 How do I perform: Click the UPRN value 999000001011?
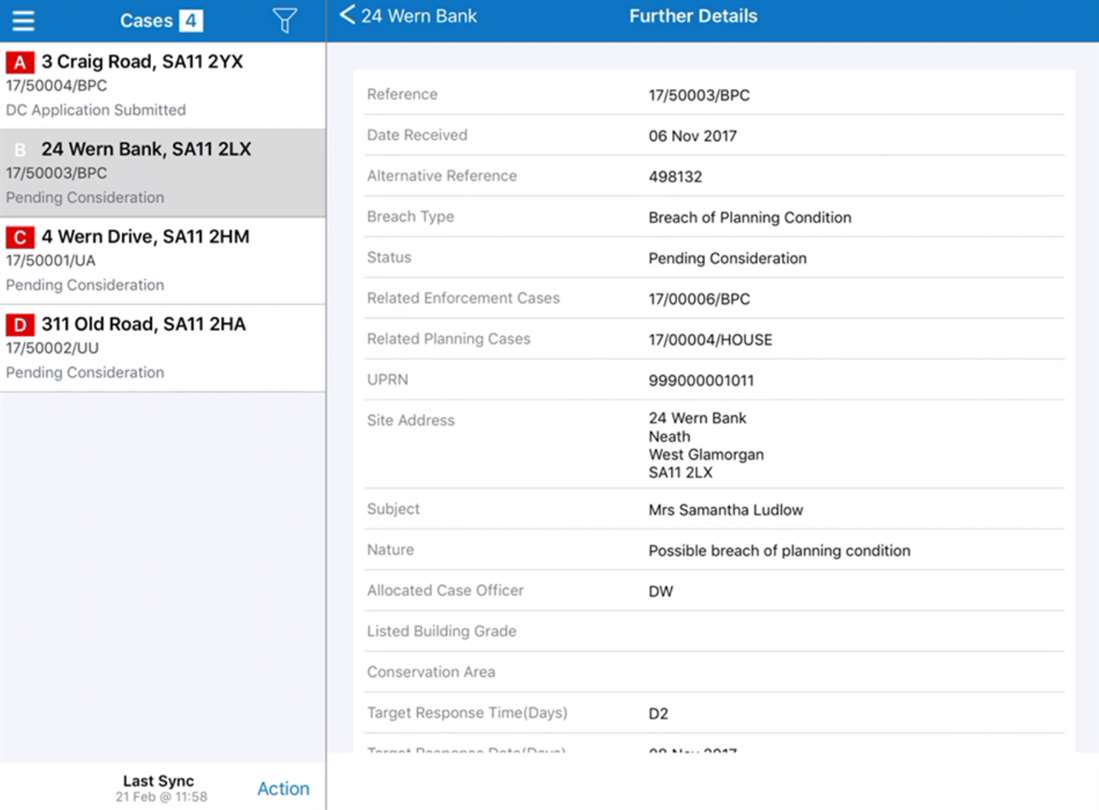click(701, 381)
